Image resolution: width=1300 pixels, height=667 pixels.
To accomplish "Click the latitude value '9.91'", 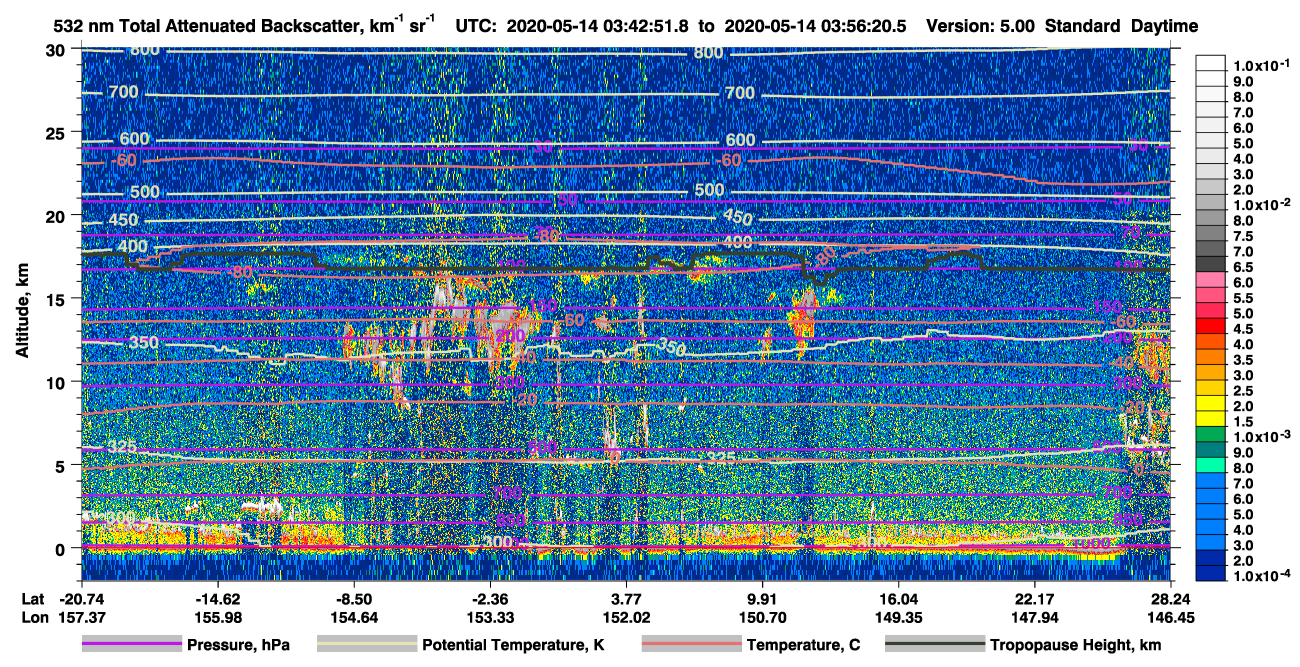I will [762, 600].
